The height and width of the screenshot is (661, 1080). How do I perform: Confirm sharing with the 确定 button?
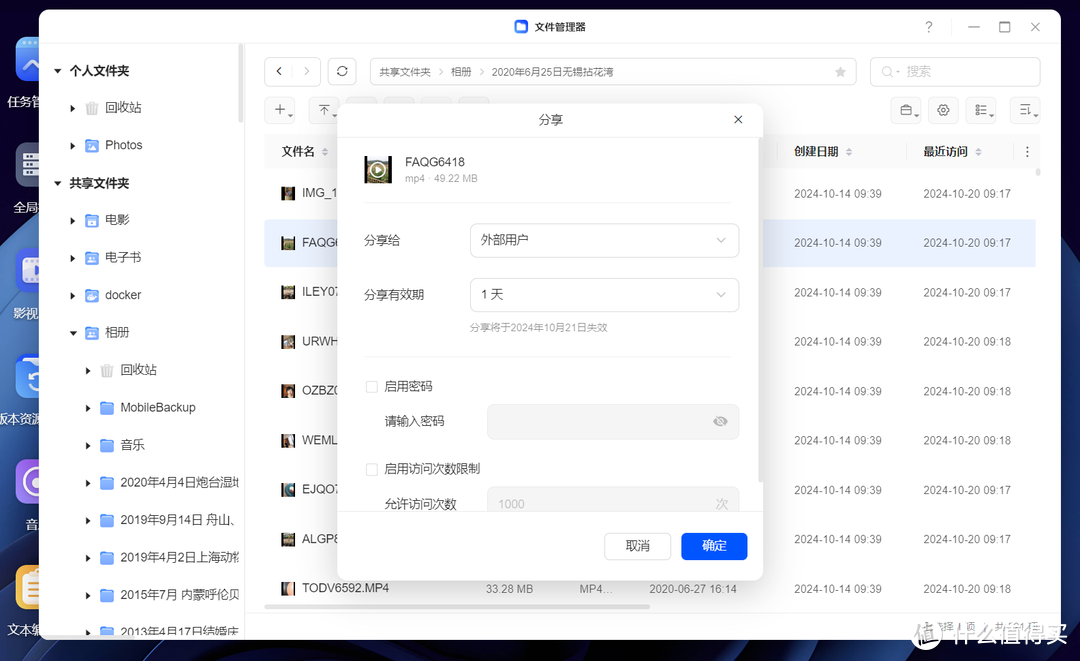(x=714, y=546)
